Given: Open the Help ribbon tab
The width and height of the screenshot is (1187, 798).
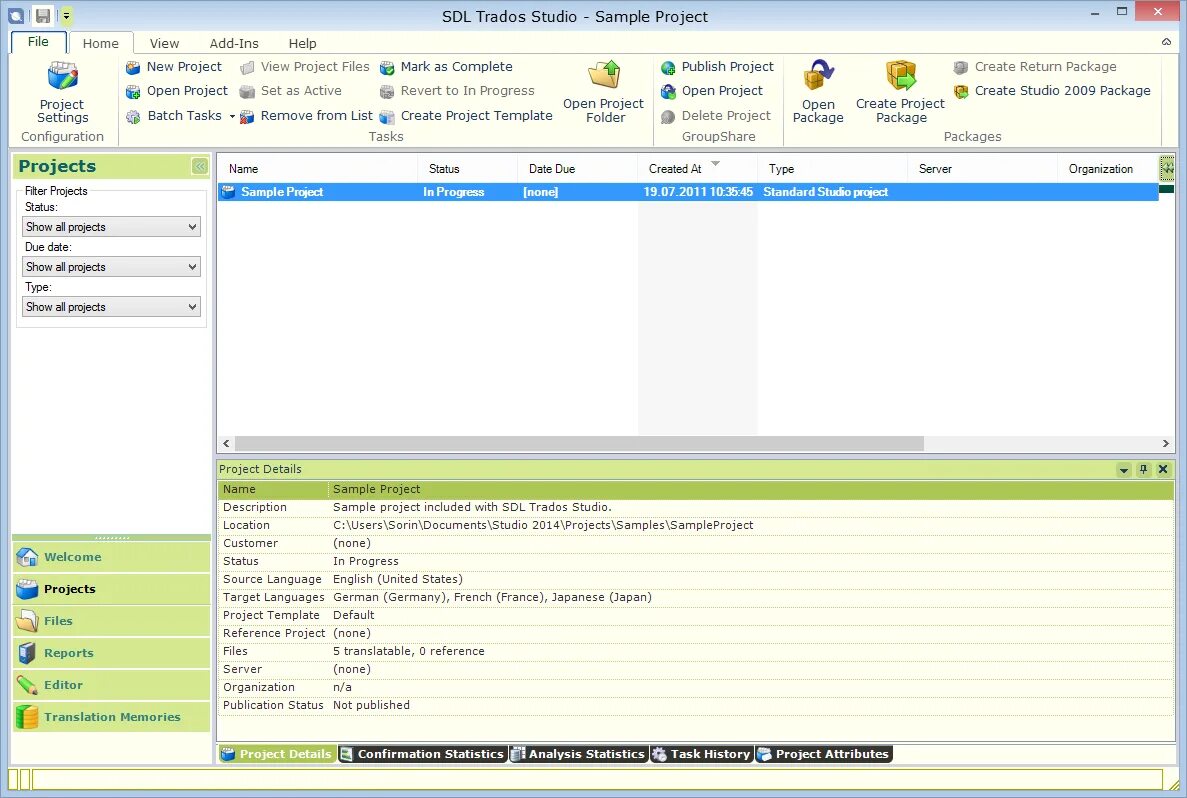Looking at the screenshot, I should 302,43.
